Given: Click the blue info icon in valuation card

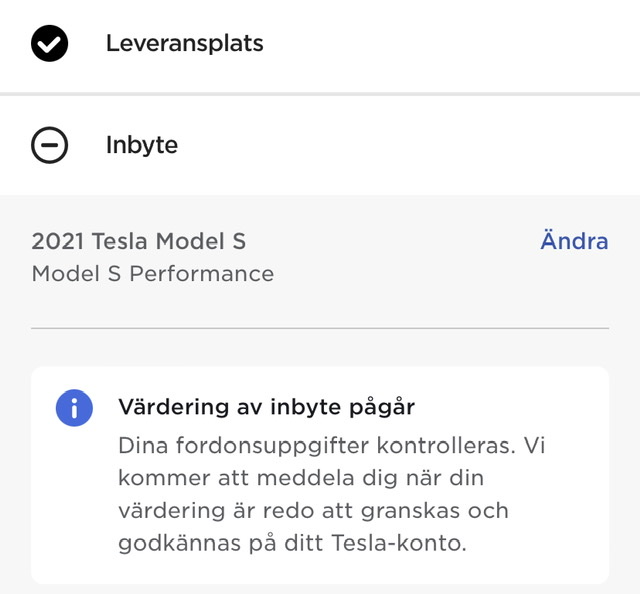Looking at the screenshot, I should click(x=74, y=408).
